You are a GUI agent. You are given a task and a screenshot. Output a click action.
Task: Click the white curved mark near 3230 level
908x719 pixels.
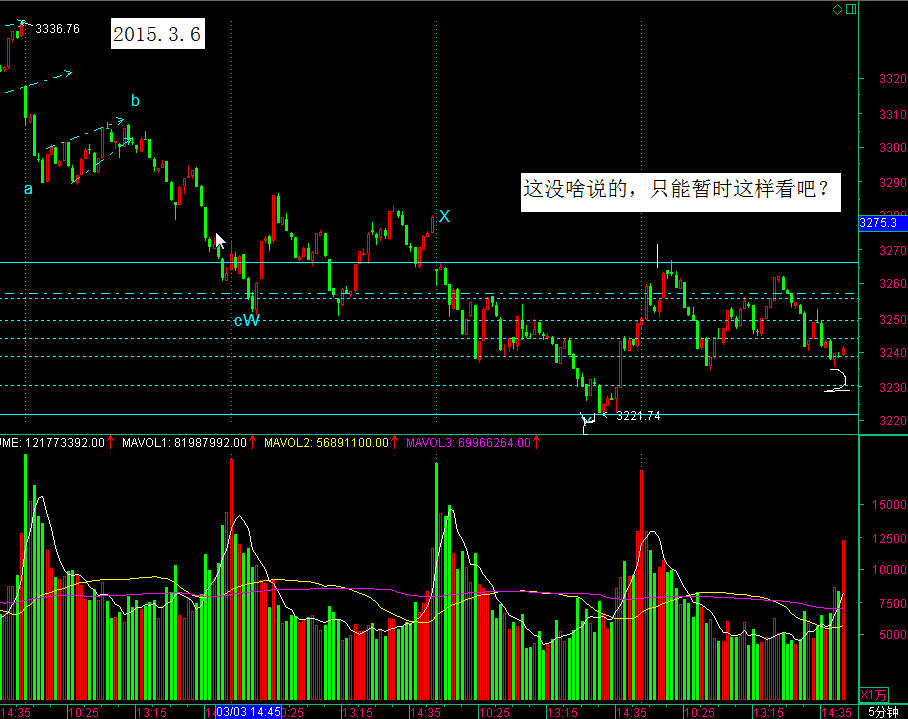click(837, 381)
